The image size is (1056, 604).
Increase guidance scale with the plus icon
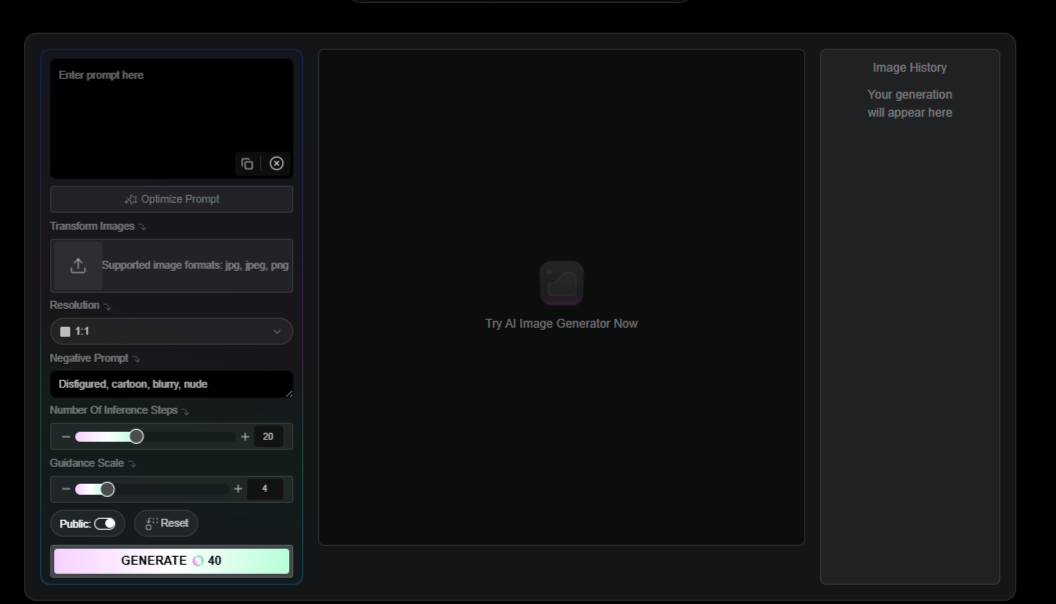coord(238,489)
